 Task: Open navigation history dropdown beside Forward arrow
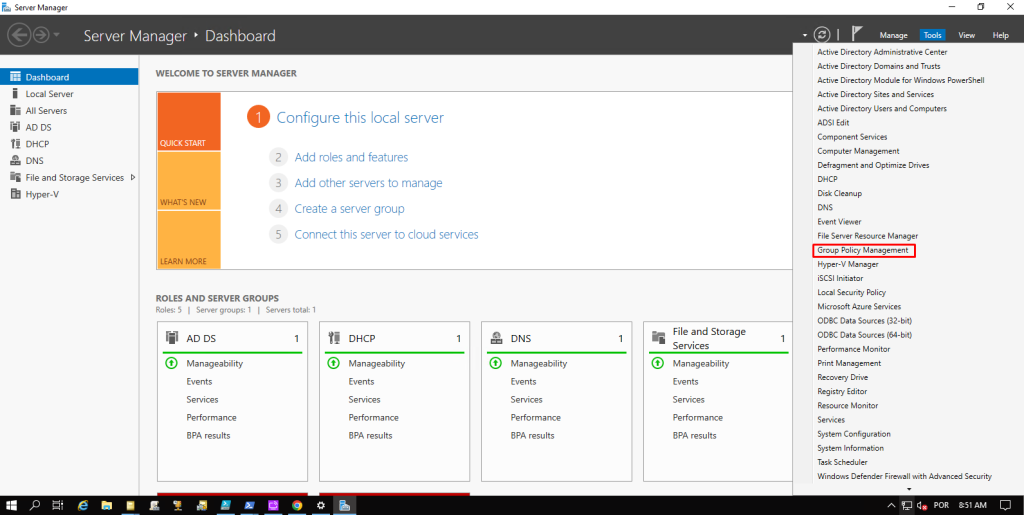point(57,35)
